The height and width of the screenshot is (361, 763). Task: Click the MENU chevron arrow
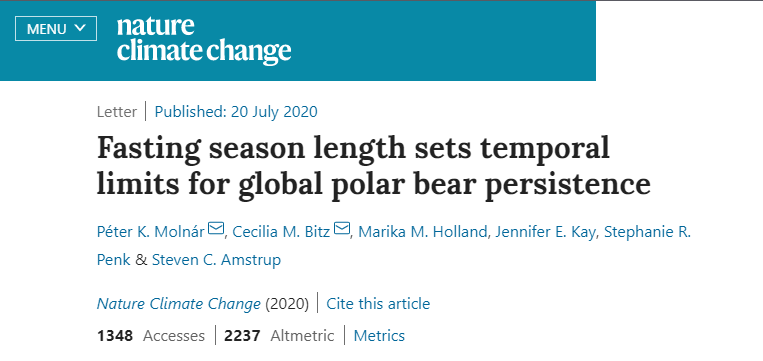[x=80, y=28]
